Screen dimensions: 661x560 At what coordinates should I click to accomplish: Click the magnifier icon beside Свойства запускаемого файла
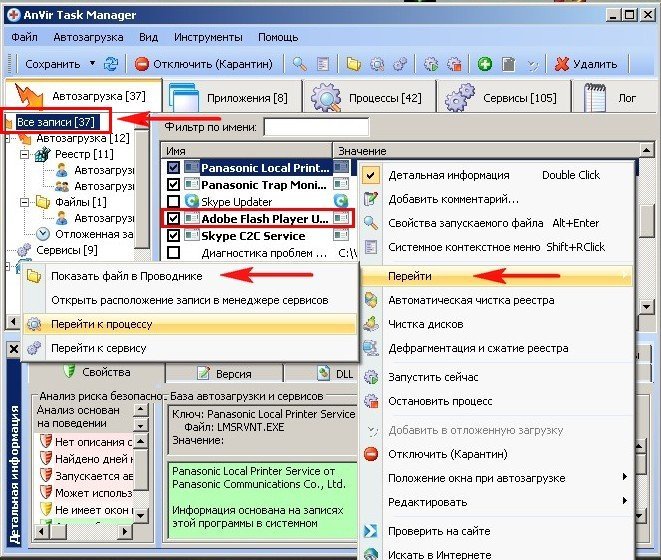click(371, 223)
